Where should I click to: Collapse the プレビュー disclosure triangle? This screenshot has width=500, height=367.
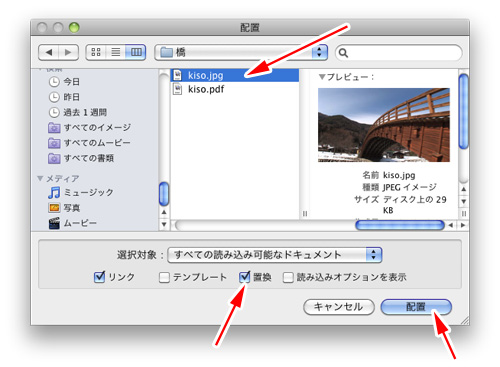pyautogui.click(x=322, y=77)
